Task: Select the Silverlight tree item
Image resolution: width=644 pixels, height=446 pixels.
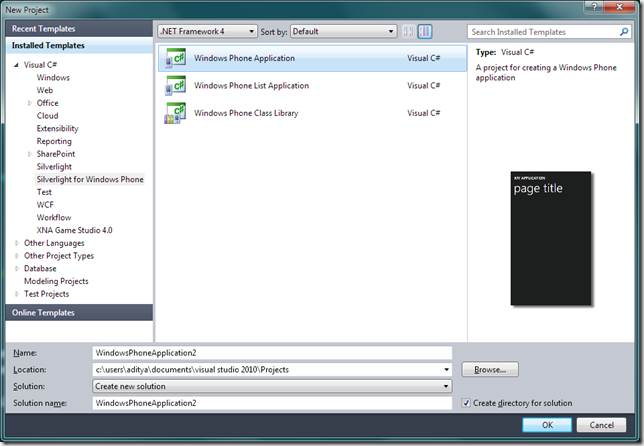Action: click(54, 167)
